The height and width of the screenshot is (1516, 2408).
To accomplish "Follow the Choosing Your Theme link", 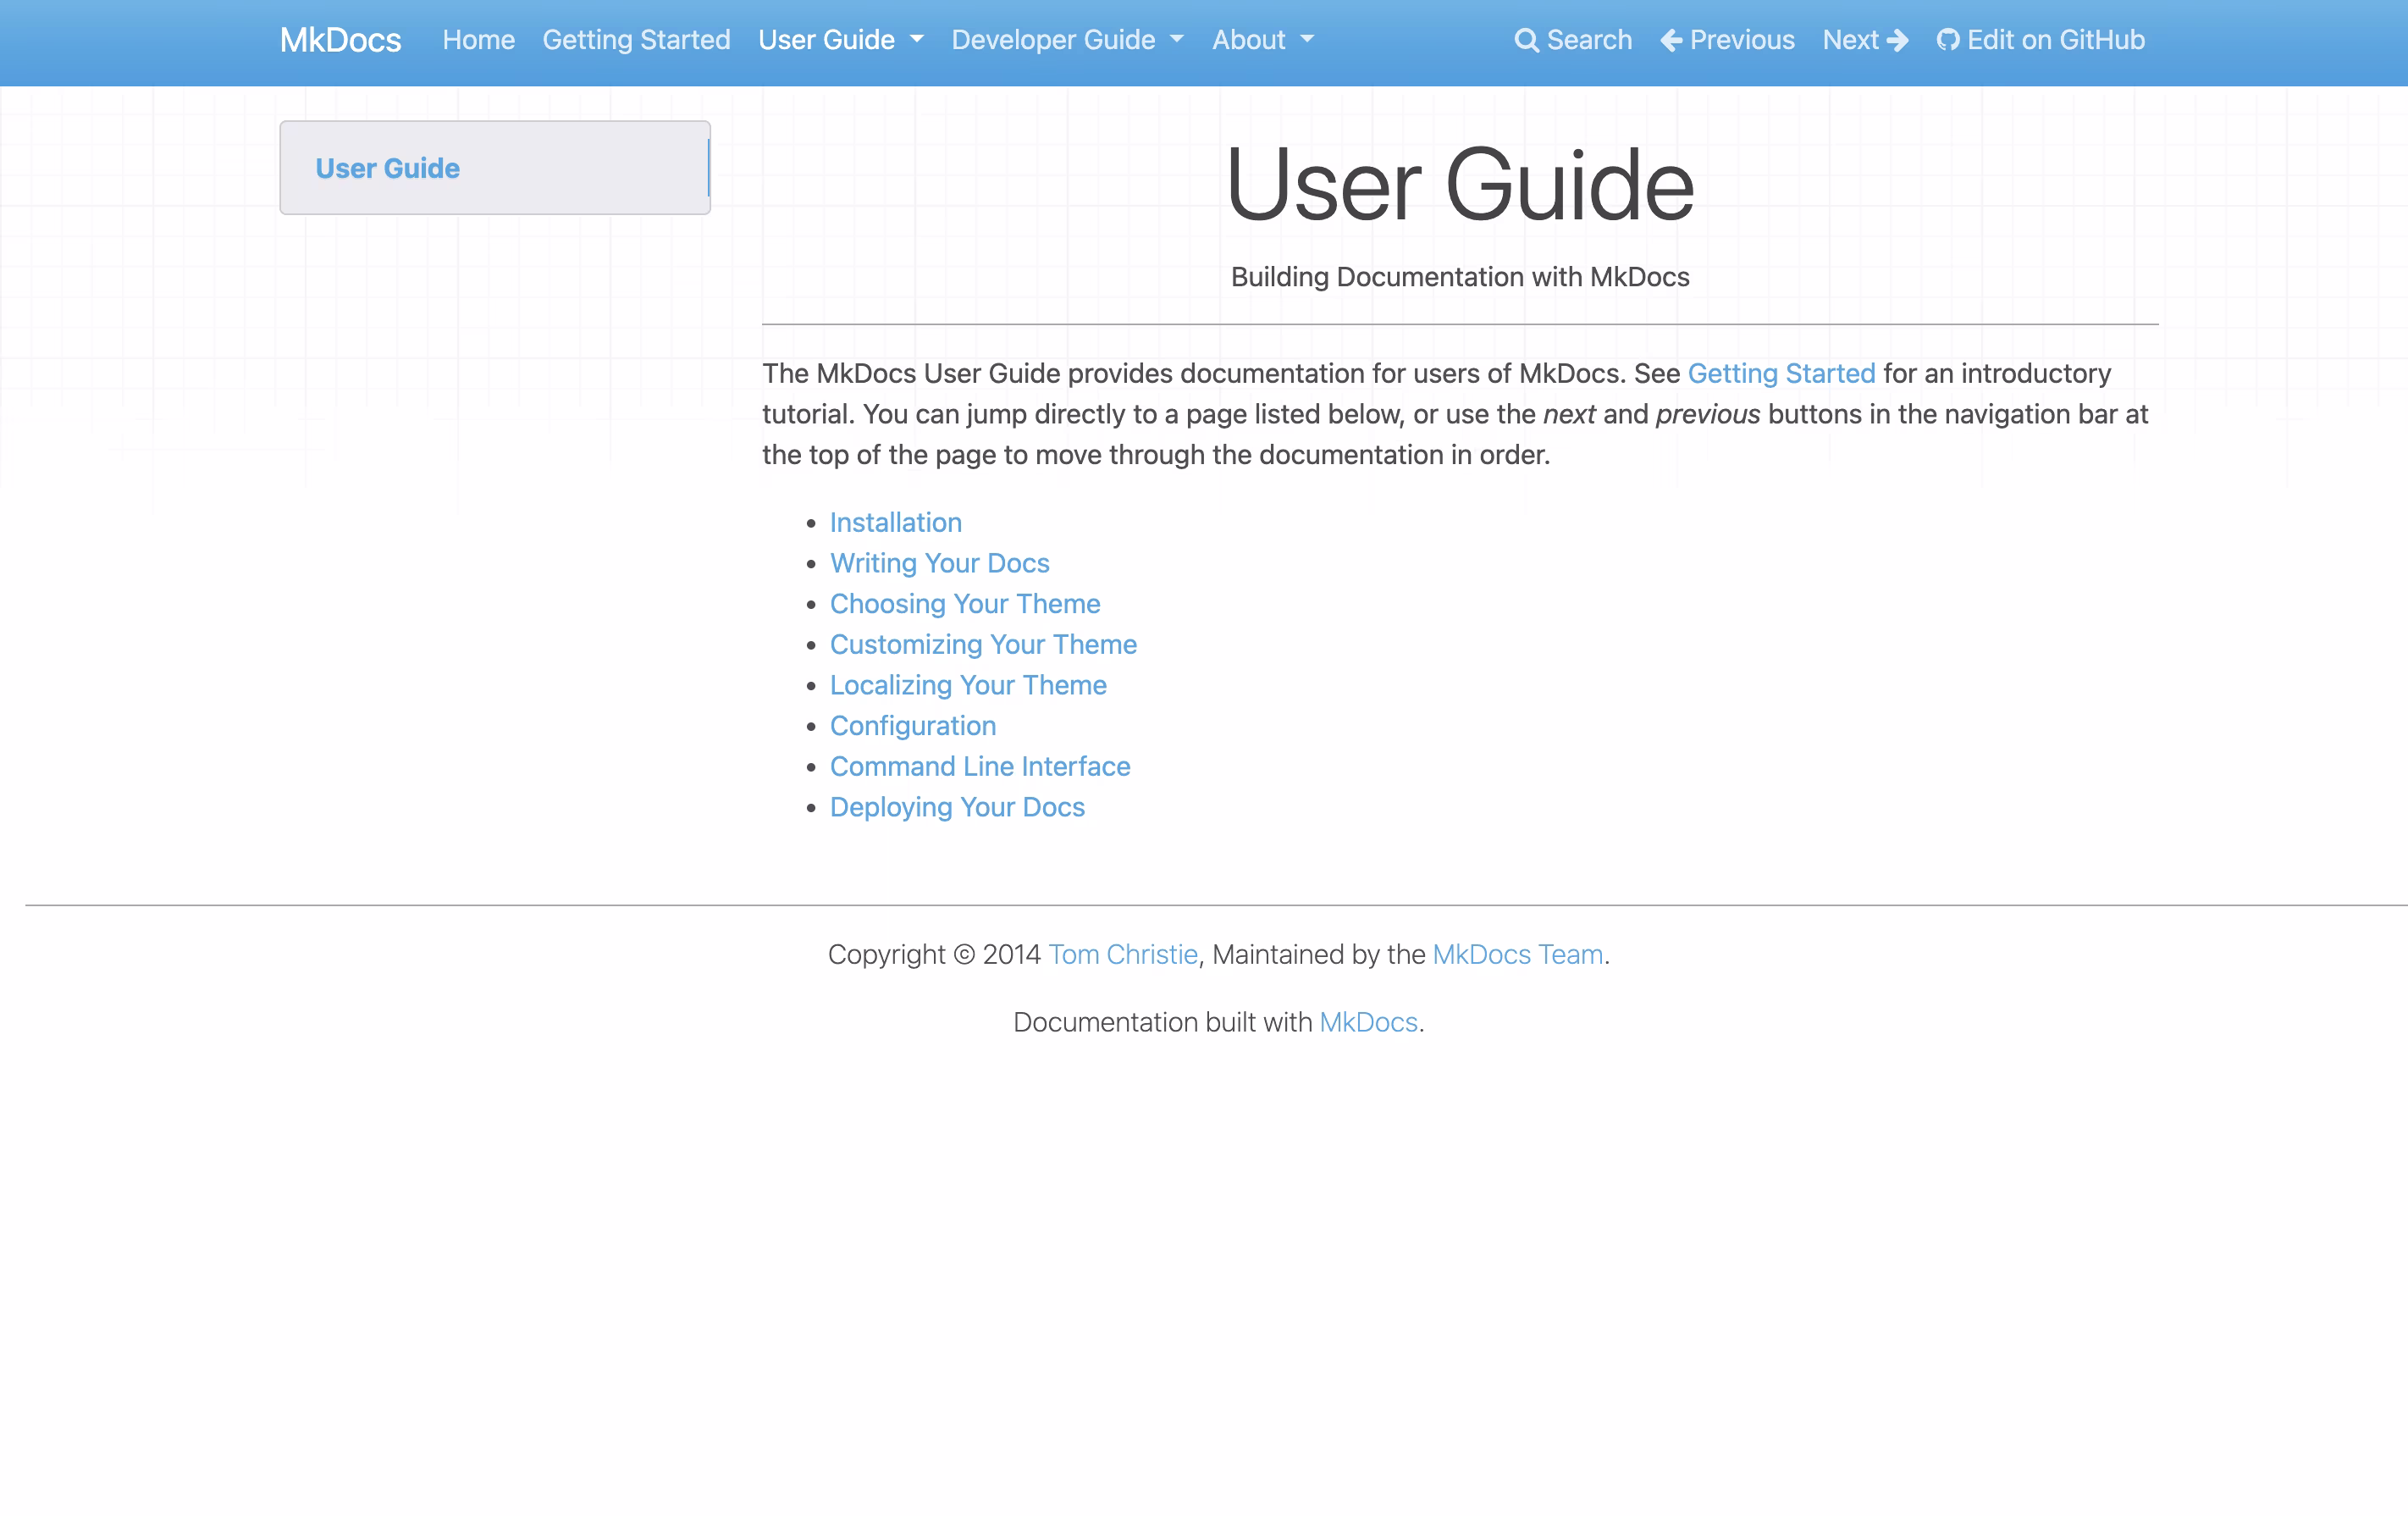I will (964, 604).
